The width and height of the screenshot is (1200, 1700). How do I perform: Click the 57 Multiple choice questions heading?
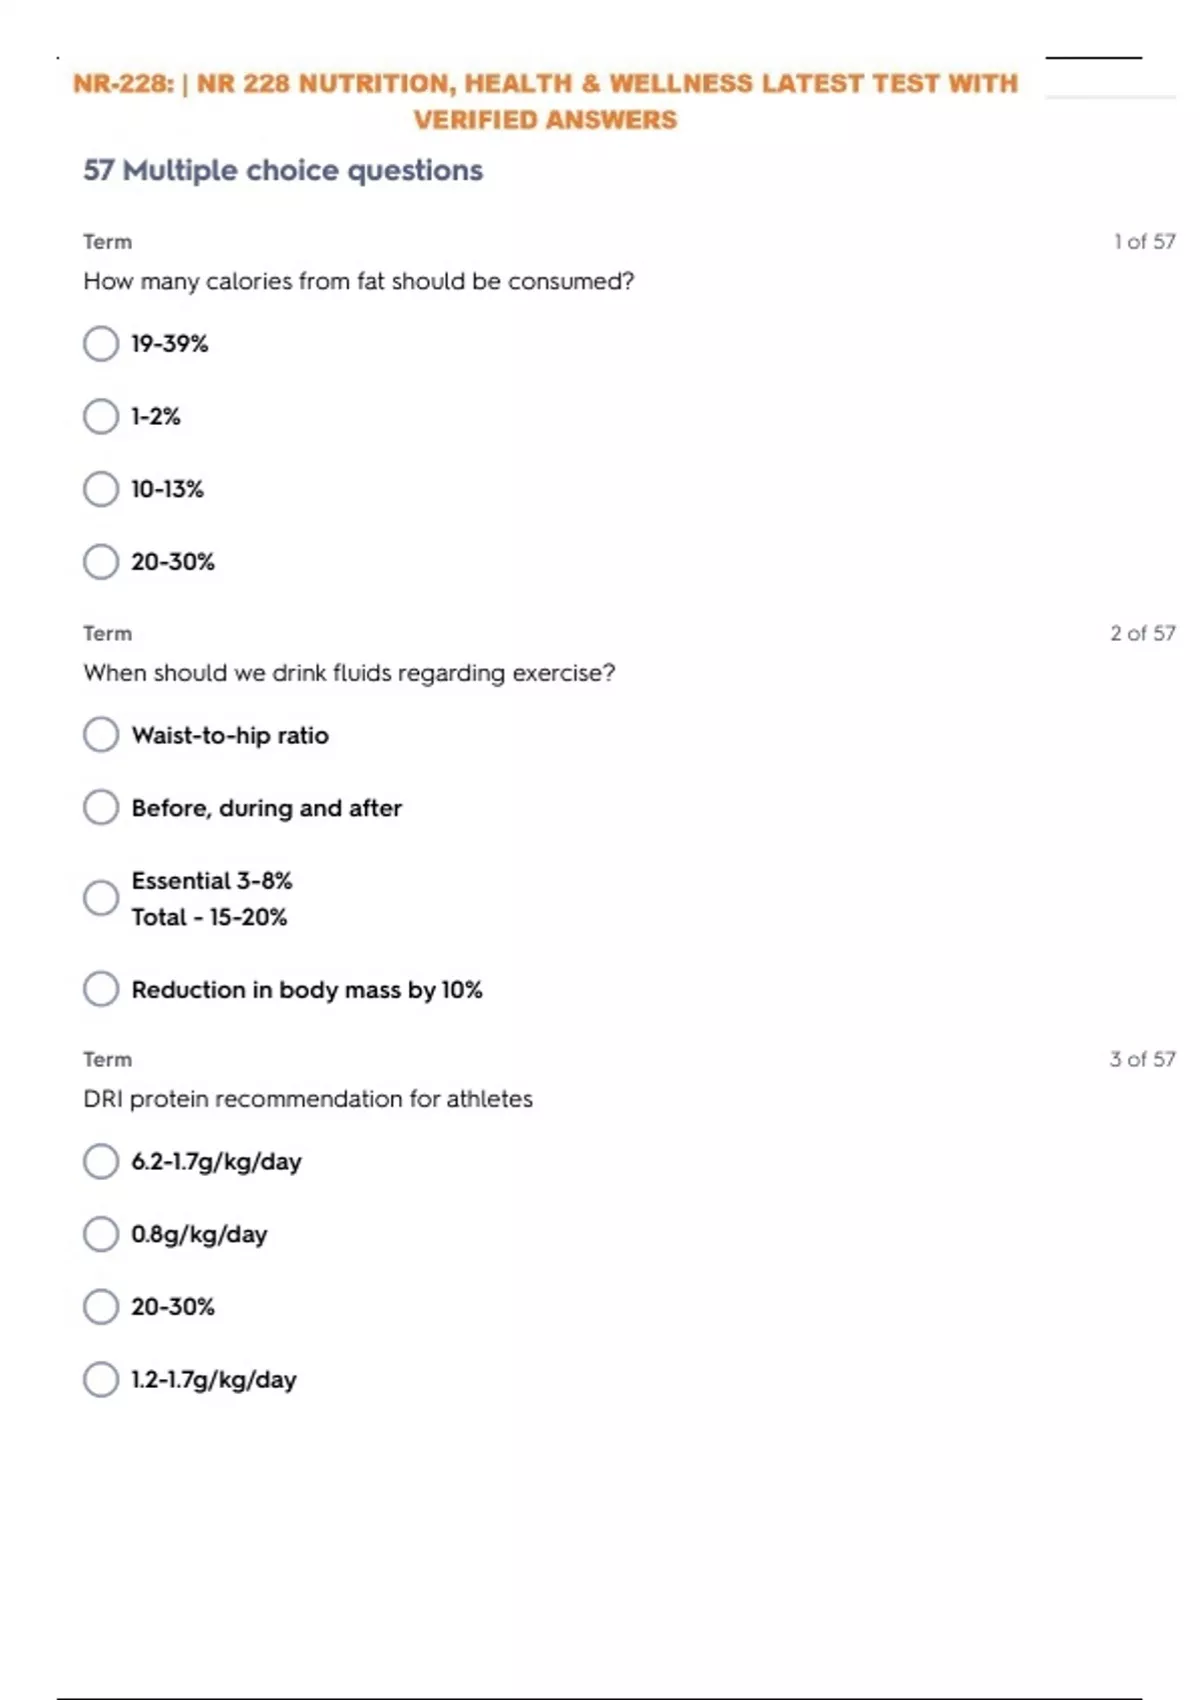pos(283,171)
